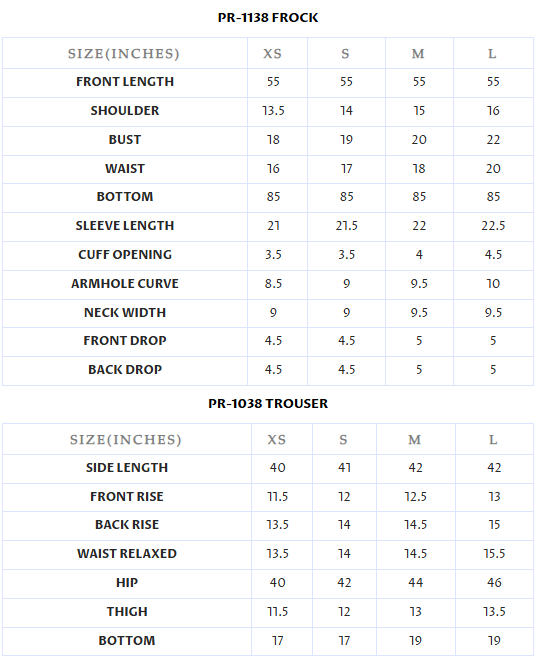The width and height of the screenshot is (540, 661).
Task: Click the SHOULDER value 13.5 for XS
Action: click(273, 111)
